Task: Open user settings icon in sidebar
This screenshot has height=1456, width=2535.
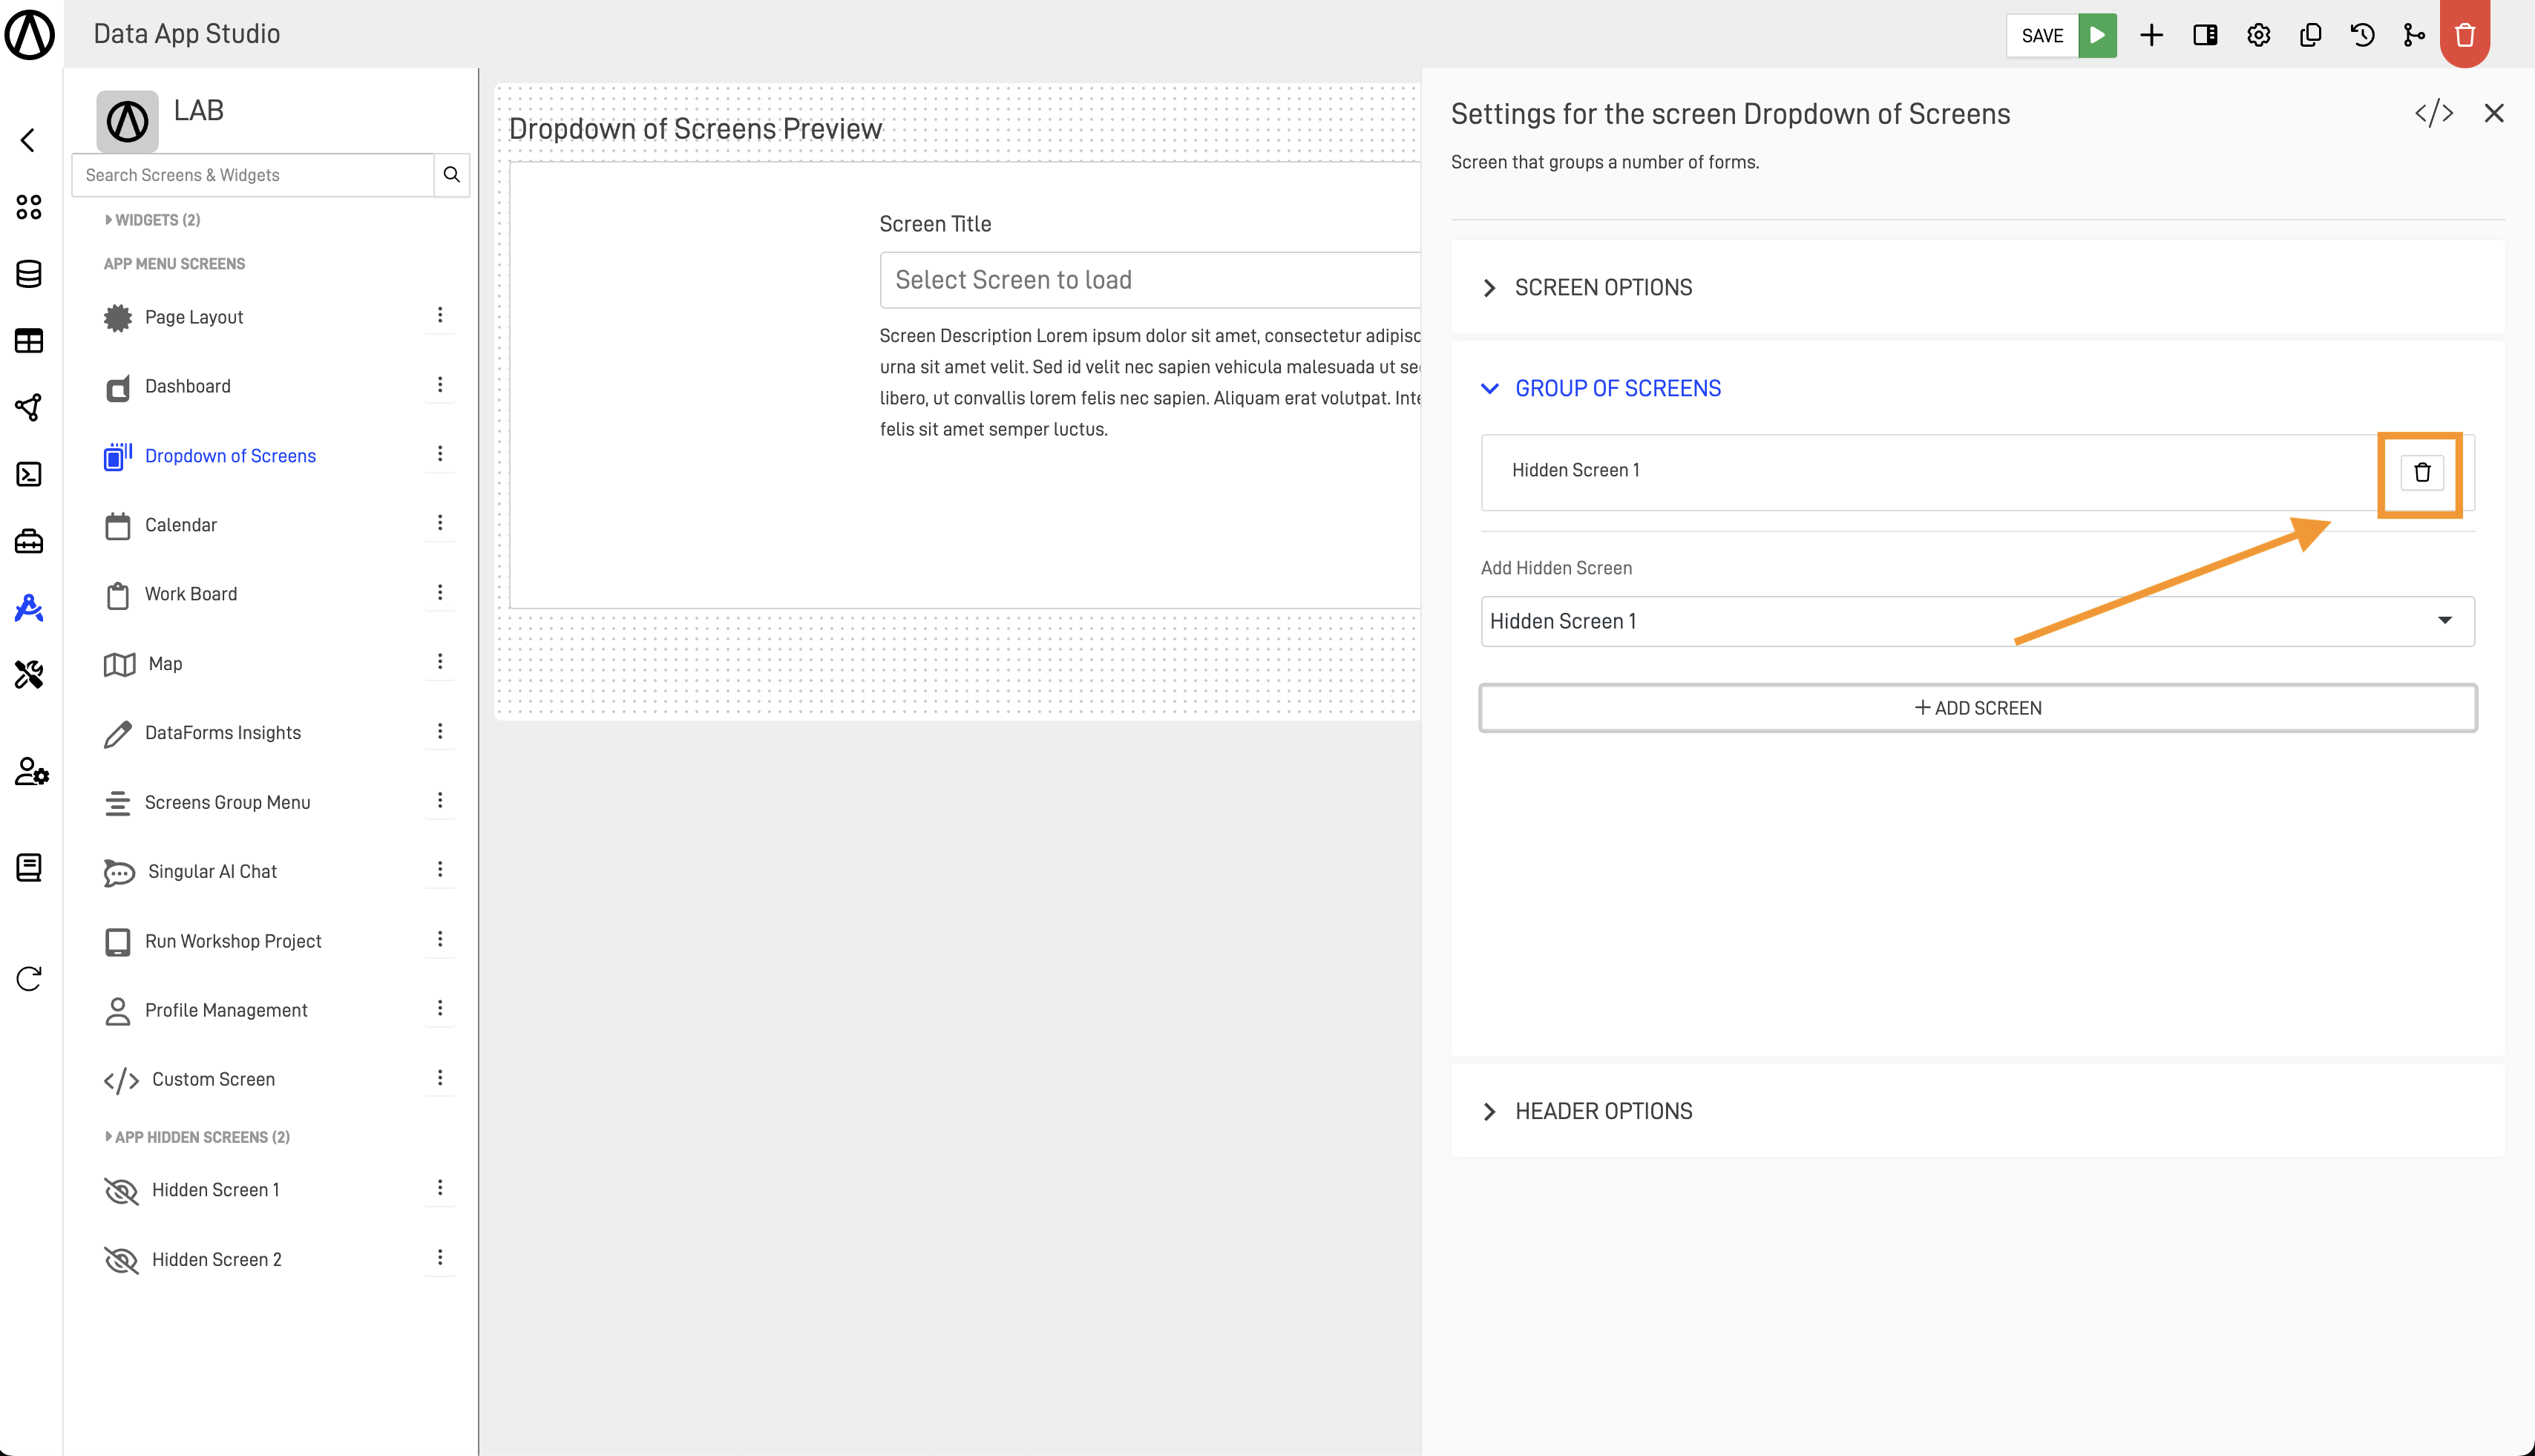Action: coord(31,771)
